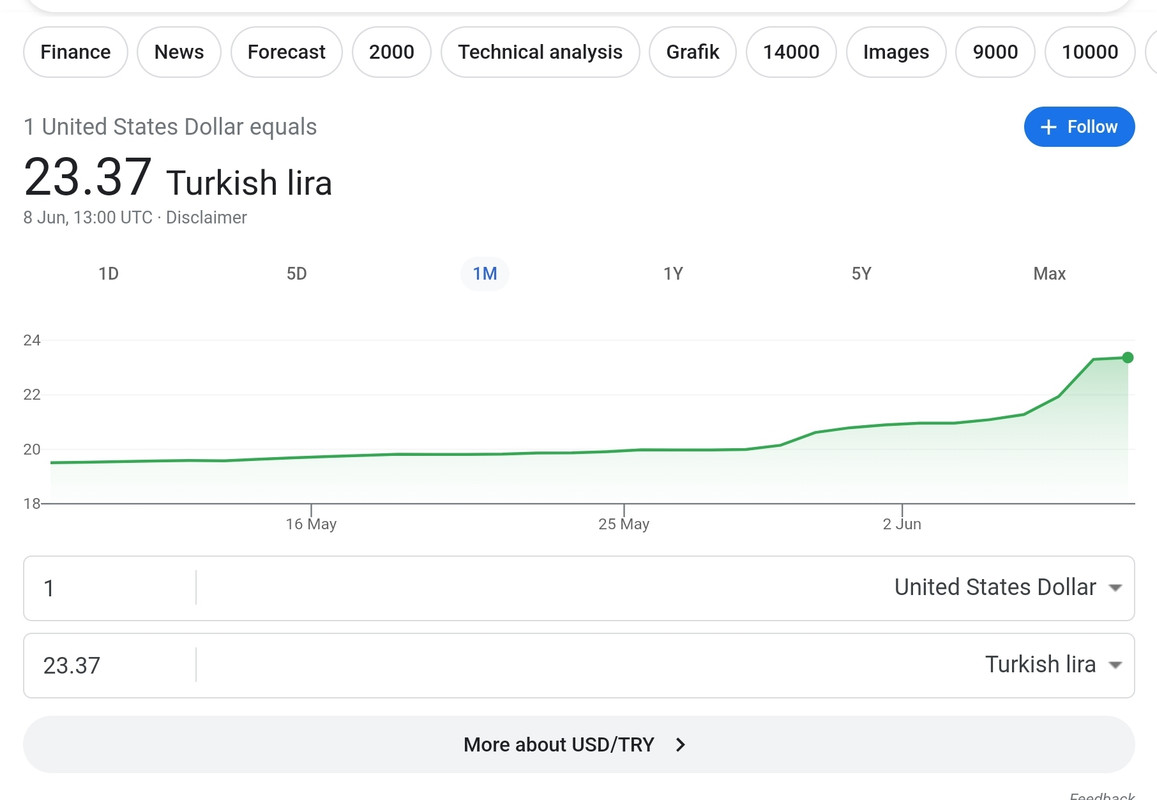This screenshot has height=800, width=1157.
Task: Edit the Turkish lira amount field
Action: click(x=109, y=666)
